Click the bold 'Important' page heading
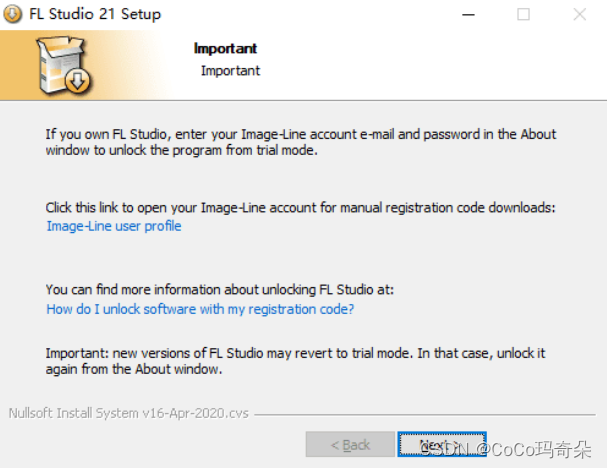 (x=225, y=48)
